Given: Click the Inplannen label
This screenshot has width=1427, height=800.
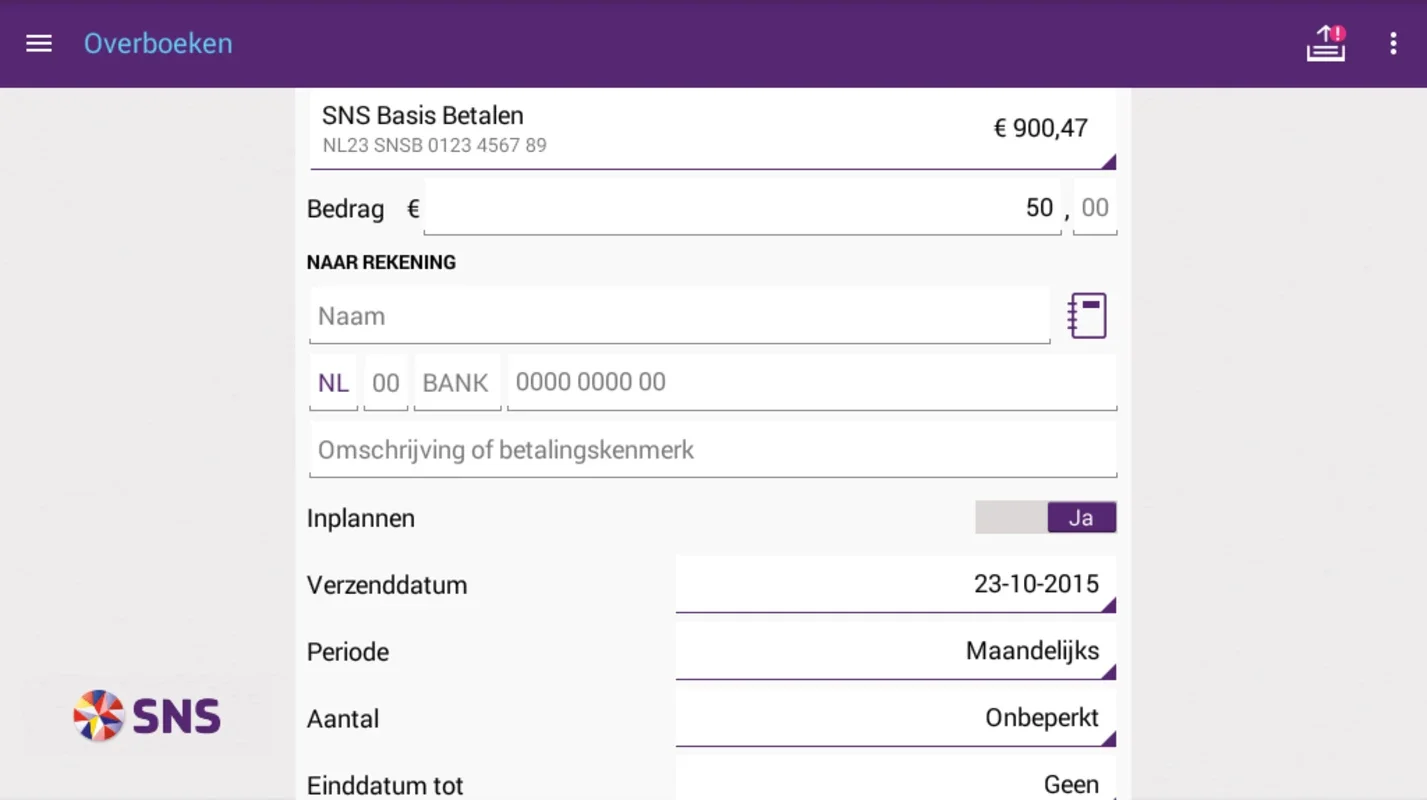Looking at the screenshot, I should [x=361, y=518].
